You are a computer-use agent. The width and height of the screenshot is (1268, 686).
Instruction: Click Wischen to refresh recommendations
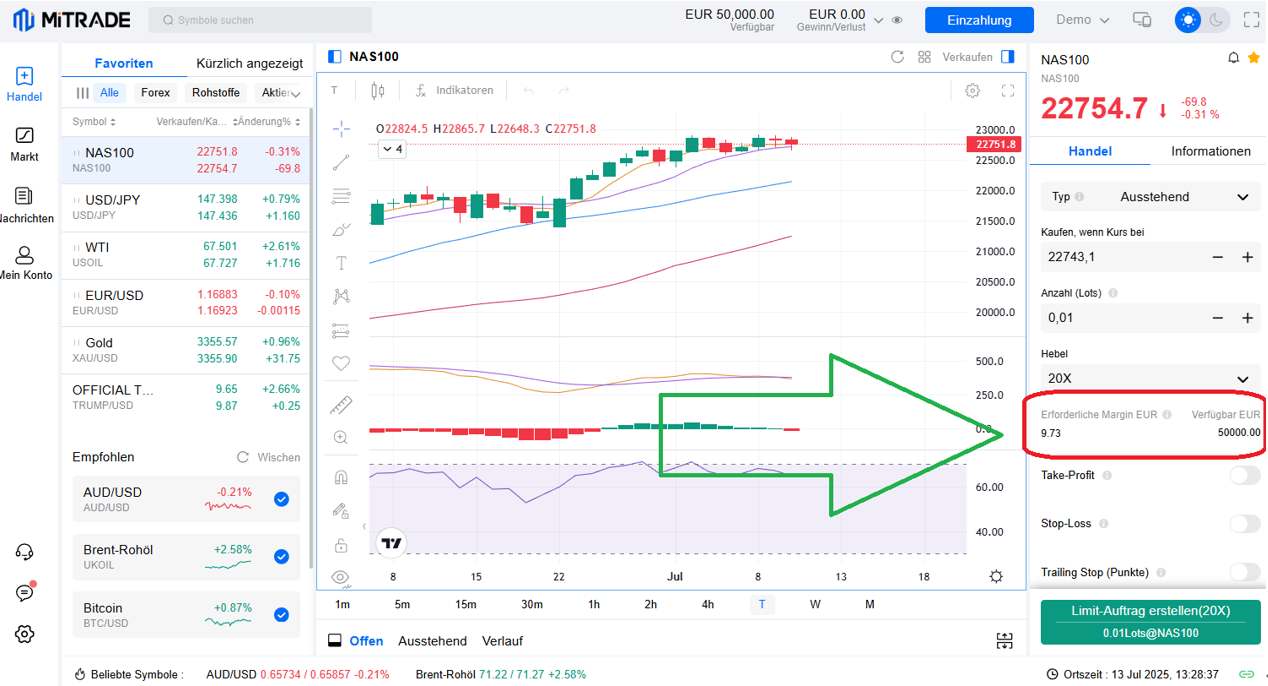(x=268, y=457)
